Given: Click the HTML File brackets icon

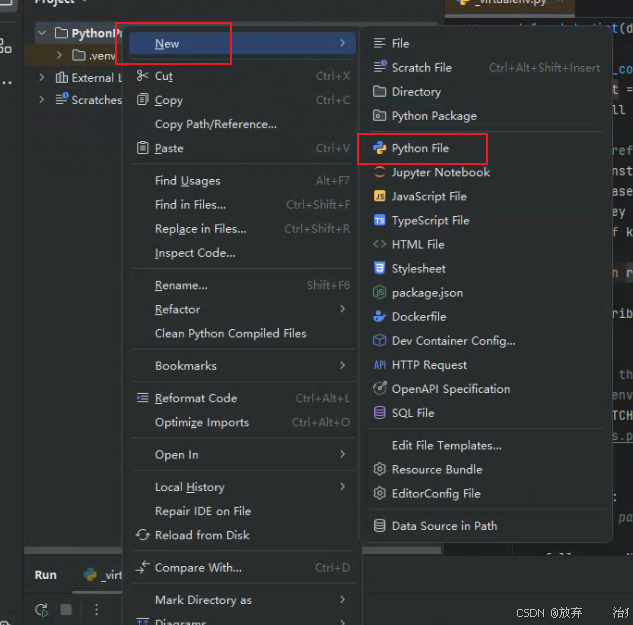Looking at the screenshot, I should [379, 244].
